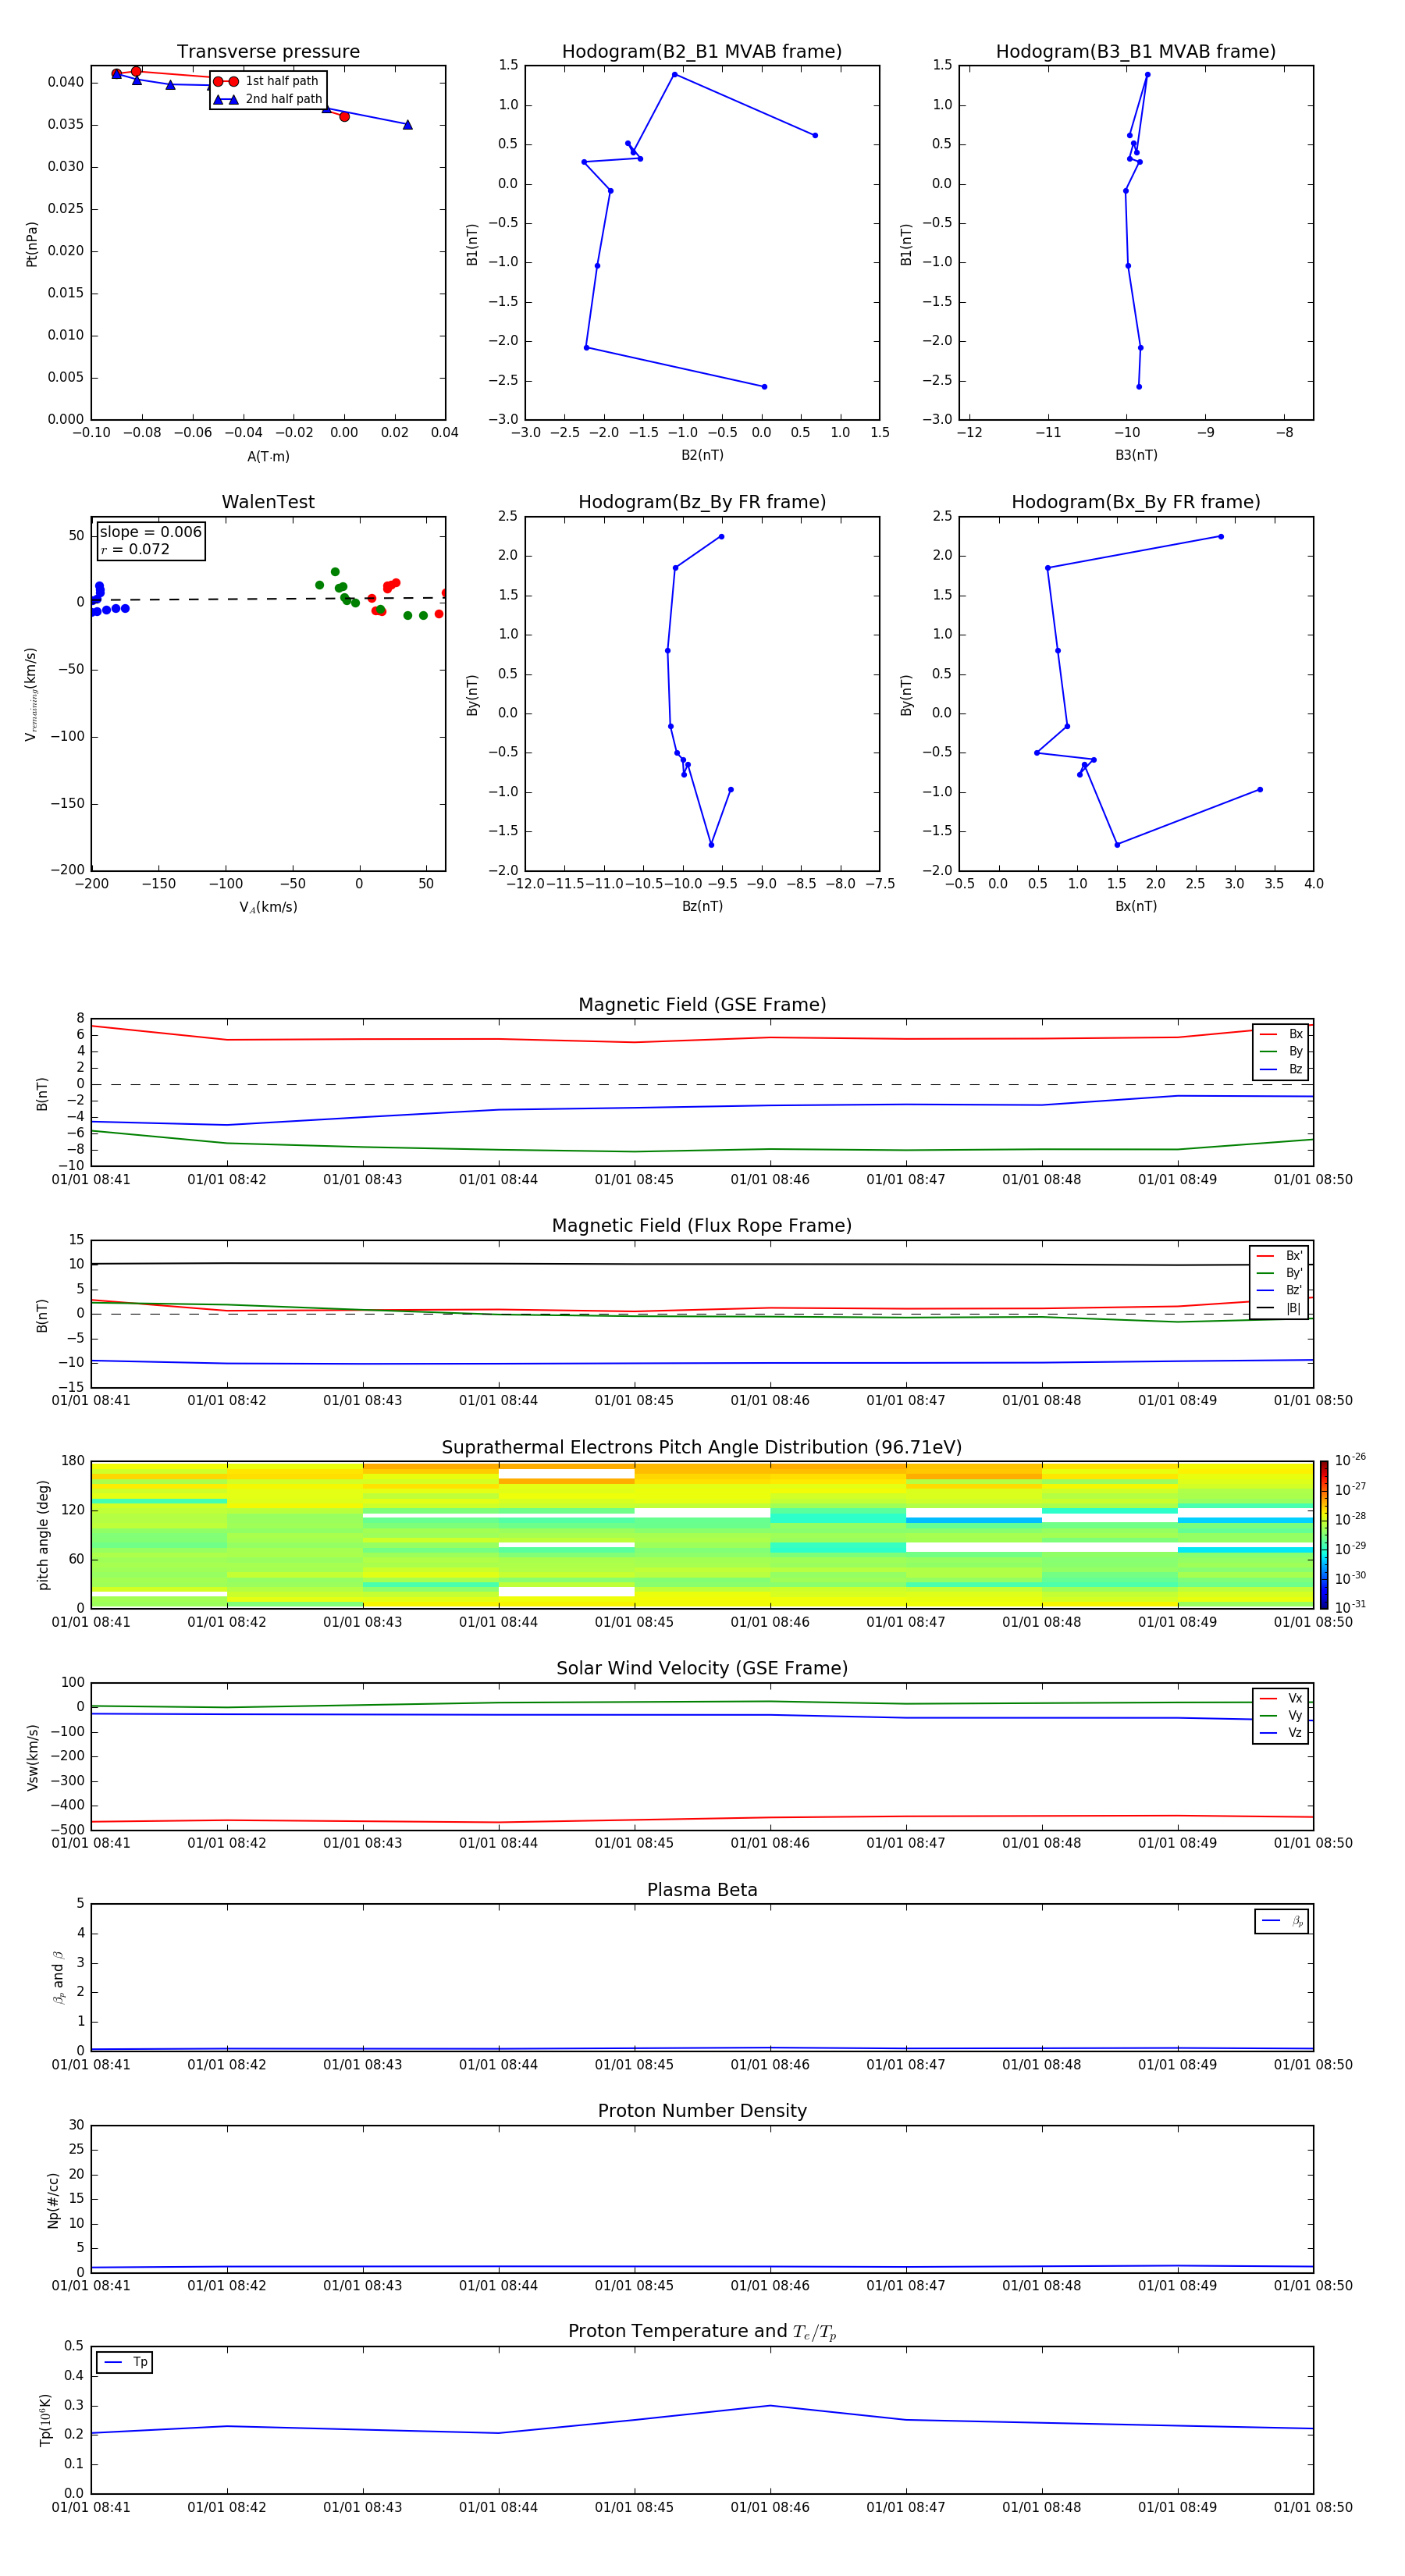The height and width of the screenshot is (2576, 1405).
Task: Click the 'Hodogram(Bz_By FR frame)' title
Action: [702, 502]
